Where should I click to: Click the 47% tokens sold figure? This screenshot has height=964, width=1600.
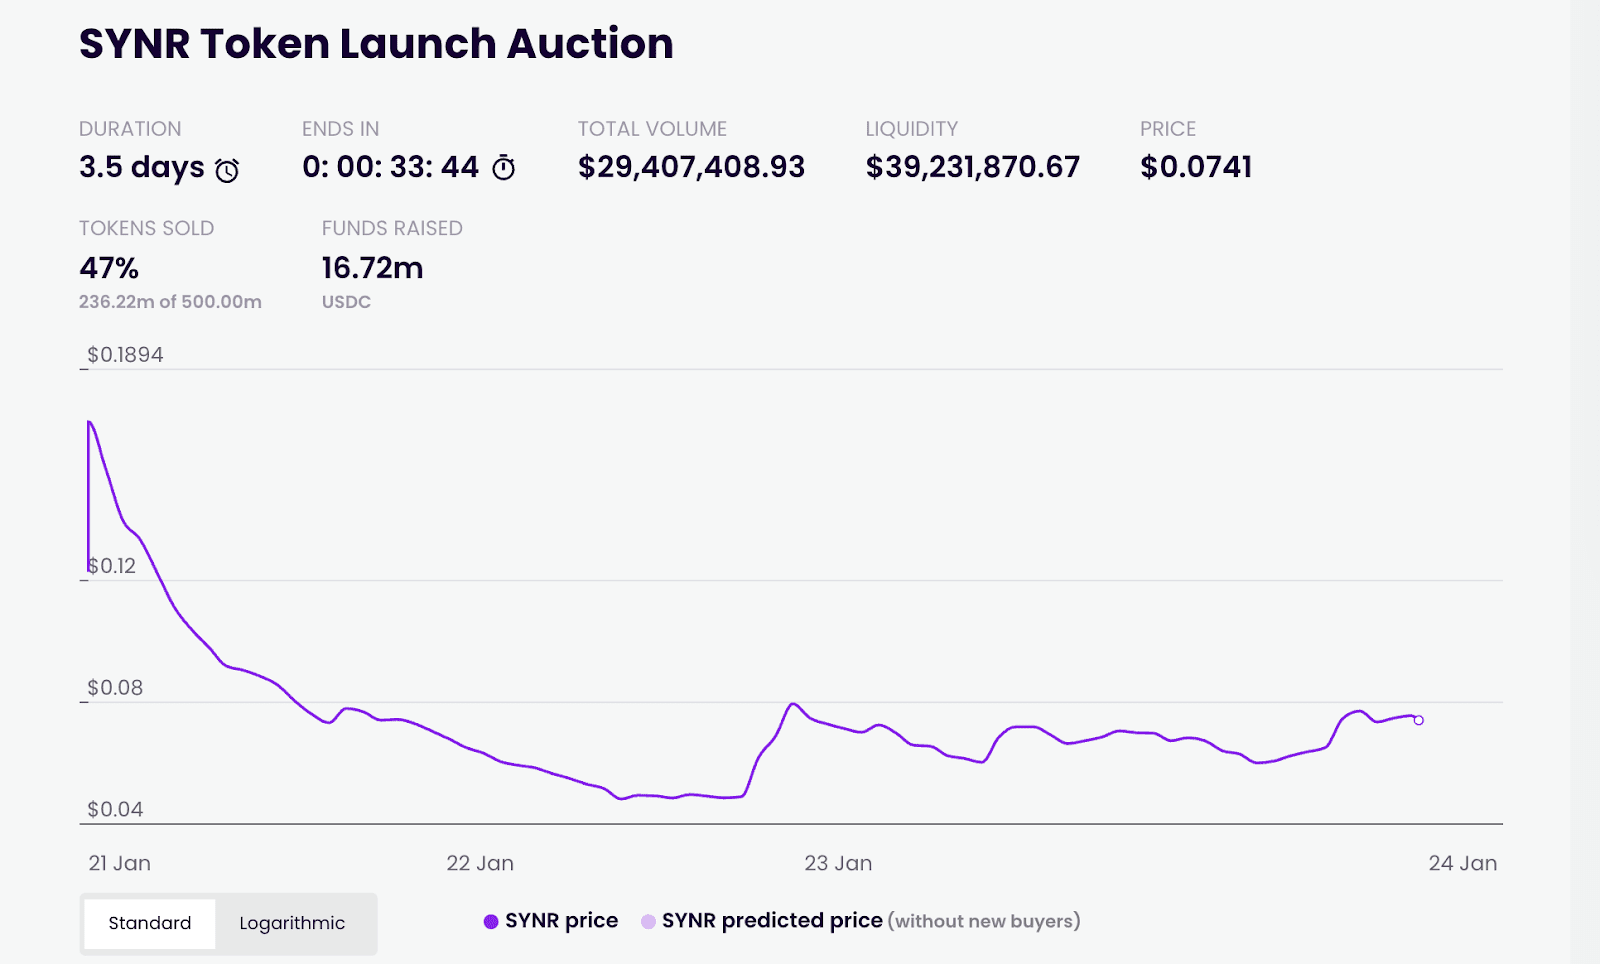[x=109, y=268]
